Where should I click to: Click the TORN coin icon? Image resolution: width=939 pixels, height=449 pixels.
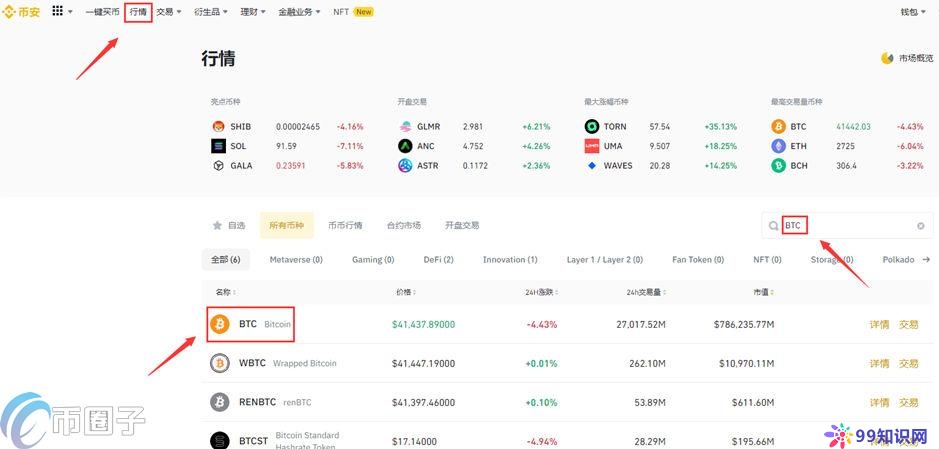coord(592,127)
